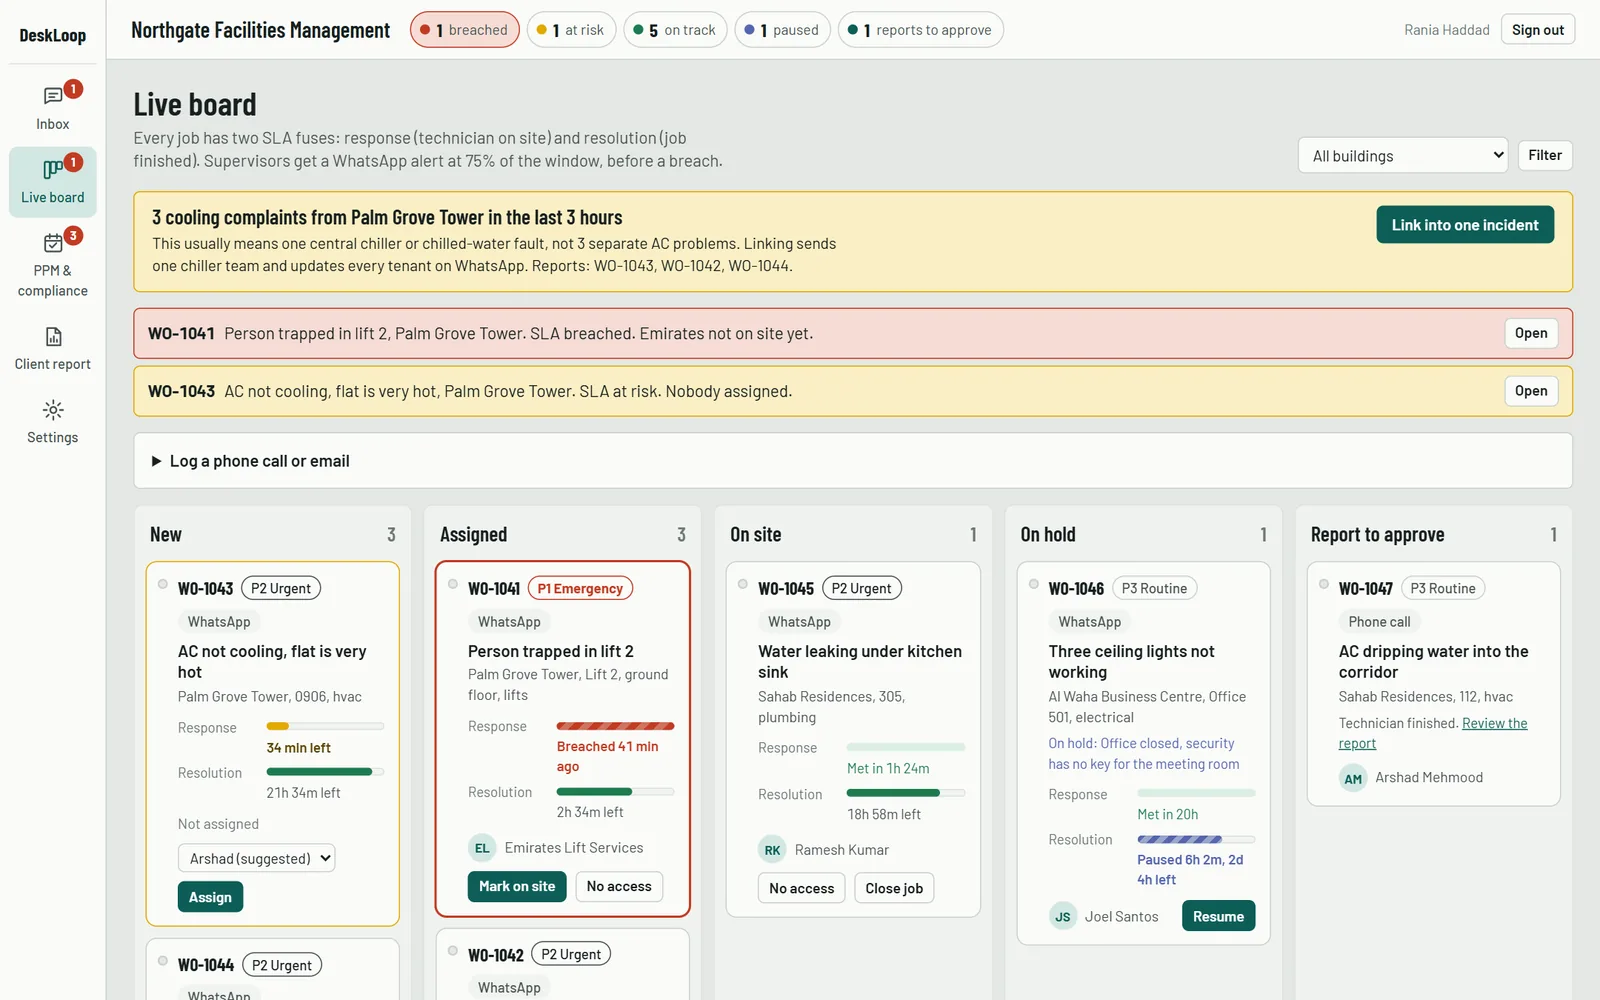
Task: Select the radio circle on card WO-1041
Action: coord(453,585)
